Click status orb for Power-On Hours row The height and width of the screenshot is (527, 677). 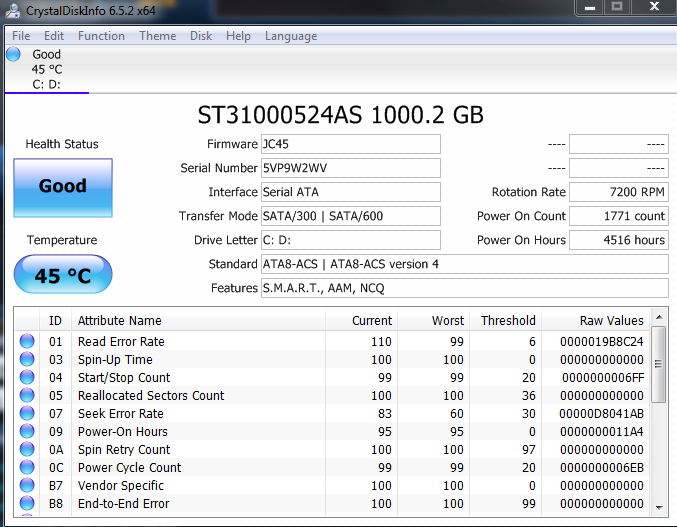(x=27, y=431)
